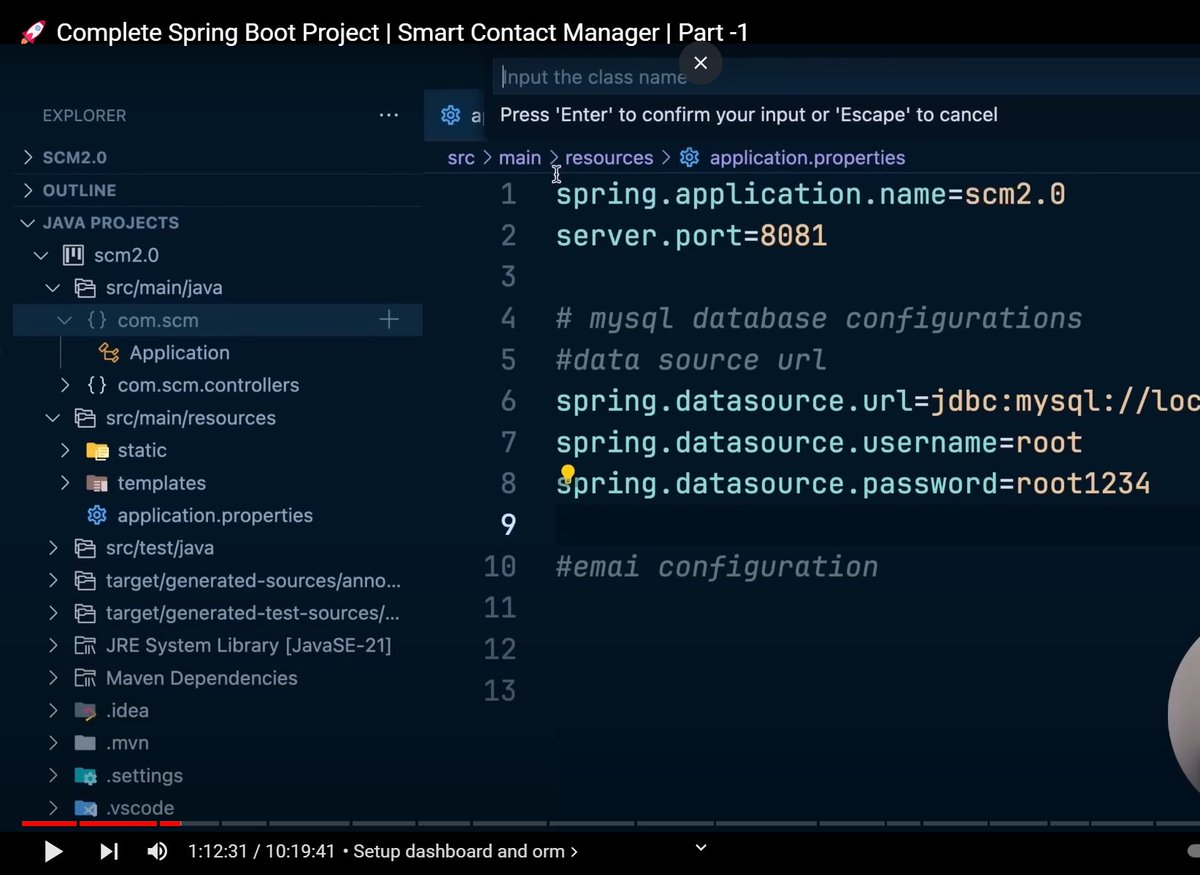The image size is (1200, 875).
Task: Click line 1 spring.application.name text
Action: [x=810, y=194]
